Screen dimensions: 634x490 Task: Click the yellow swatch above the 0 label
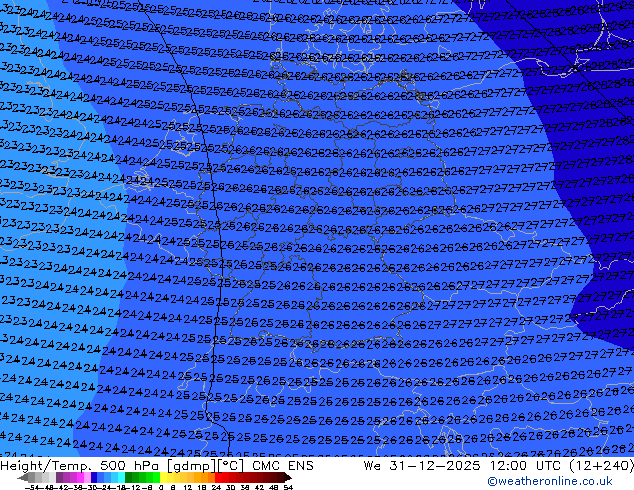click(x=163, y=477)
